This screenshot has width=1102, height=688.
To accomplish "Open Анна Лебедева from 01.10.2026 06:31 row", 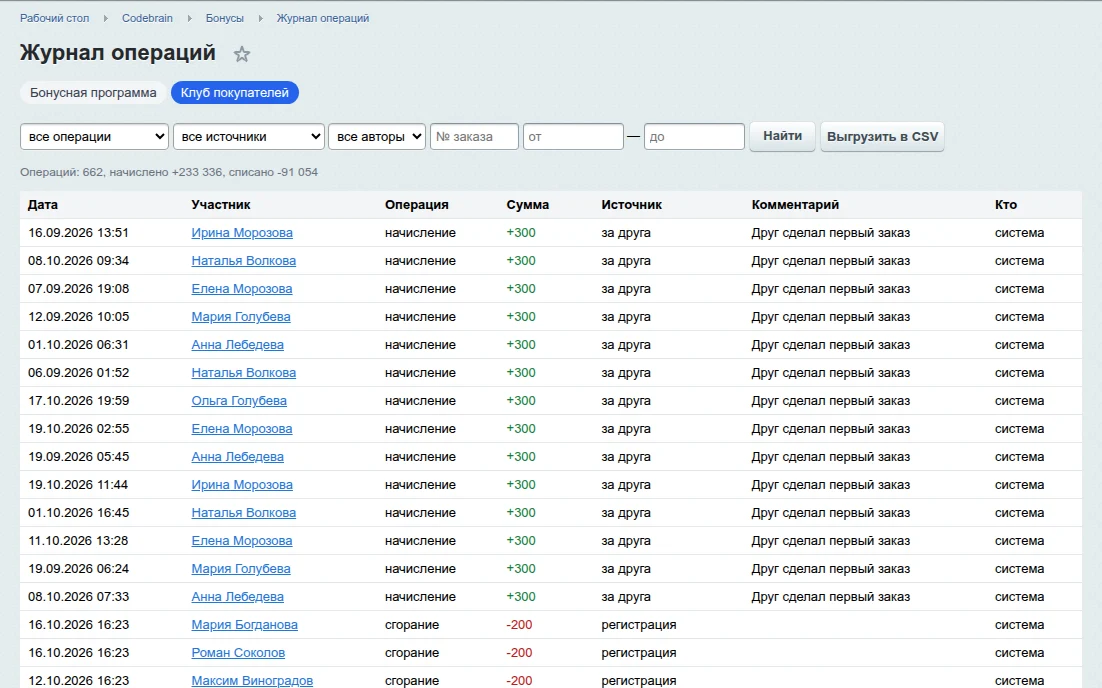I will [x=238, y=345].
